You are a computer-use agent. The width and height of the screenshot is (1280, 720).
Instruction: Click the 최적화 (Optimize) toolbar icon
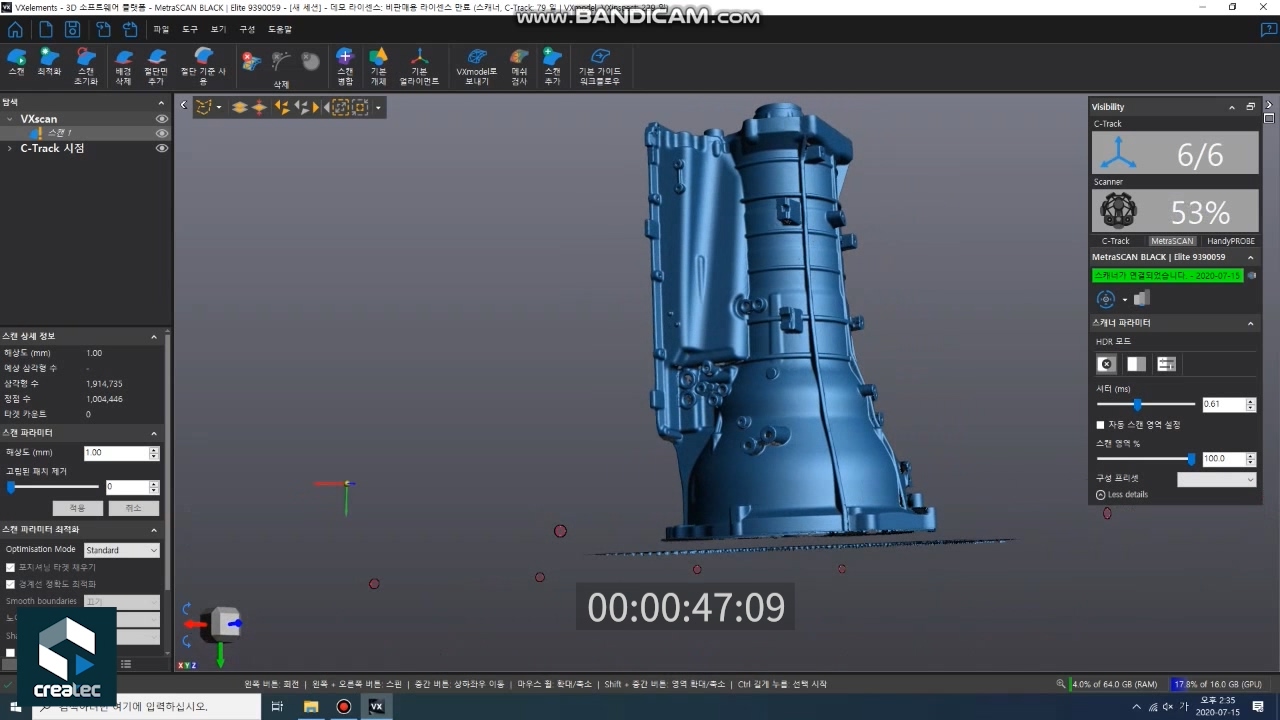[x=49, y=58]
